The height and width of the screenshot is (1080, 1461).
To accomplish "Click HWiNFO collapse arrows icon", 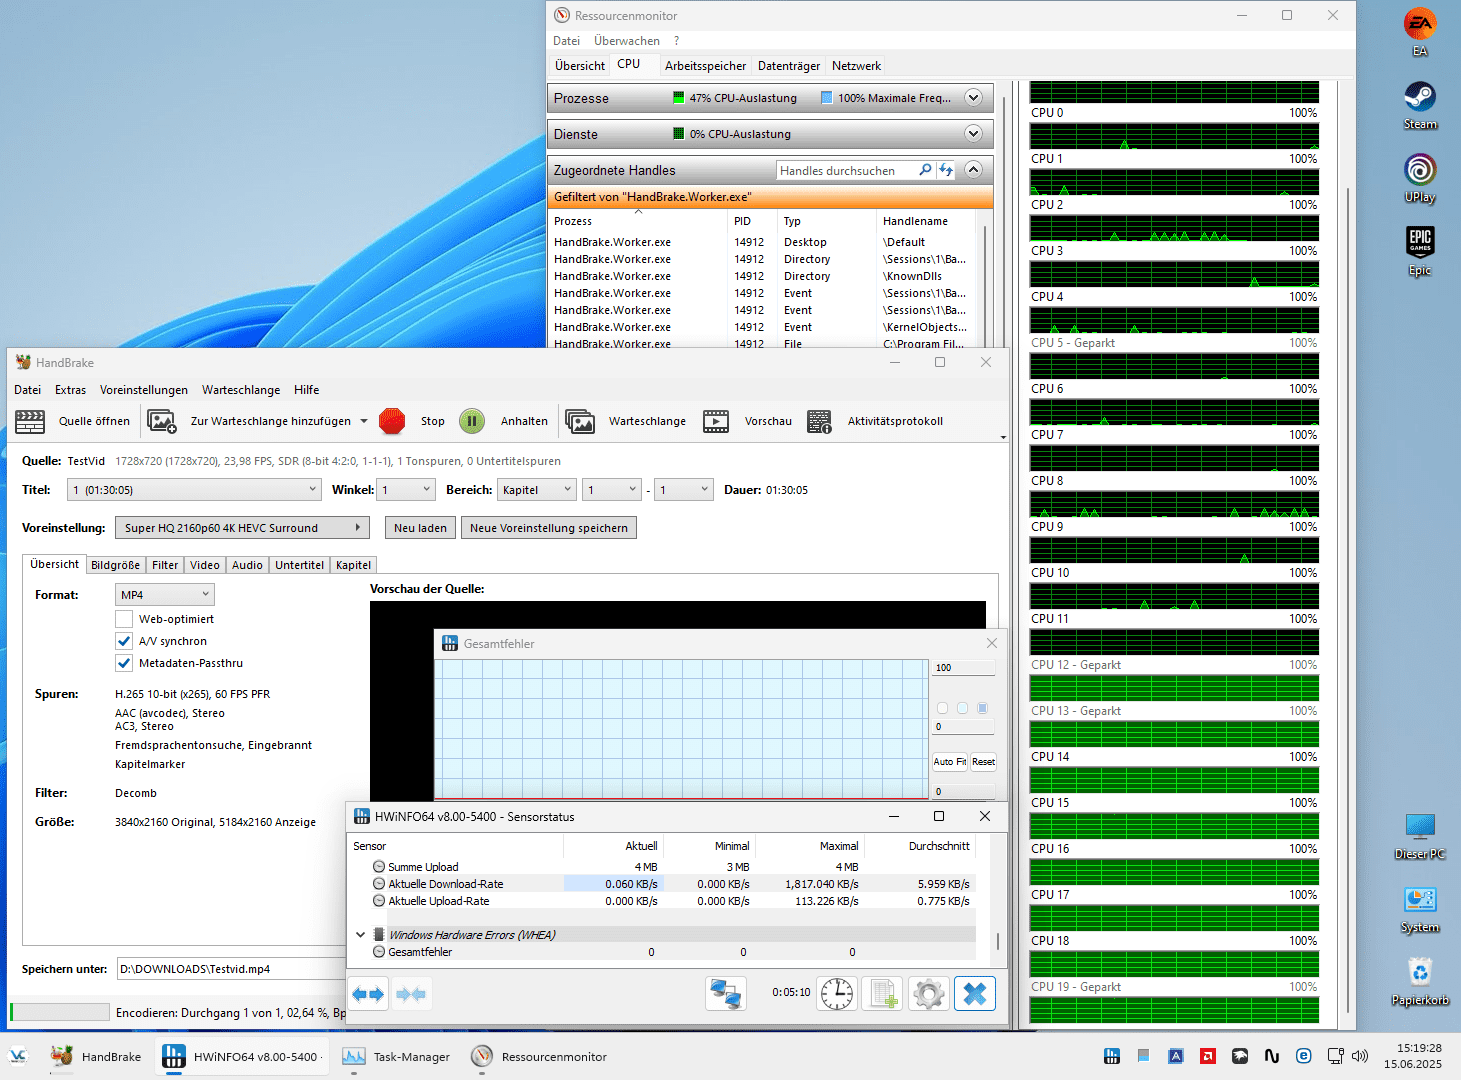I will pos(411,994).
